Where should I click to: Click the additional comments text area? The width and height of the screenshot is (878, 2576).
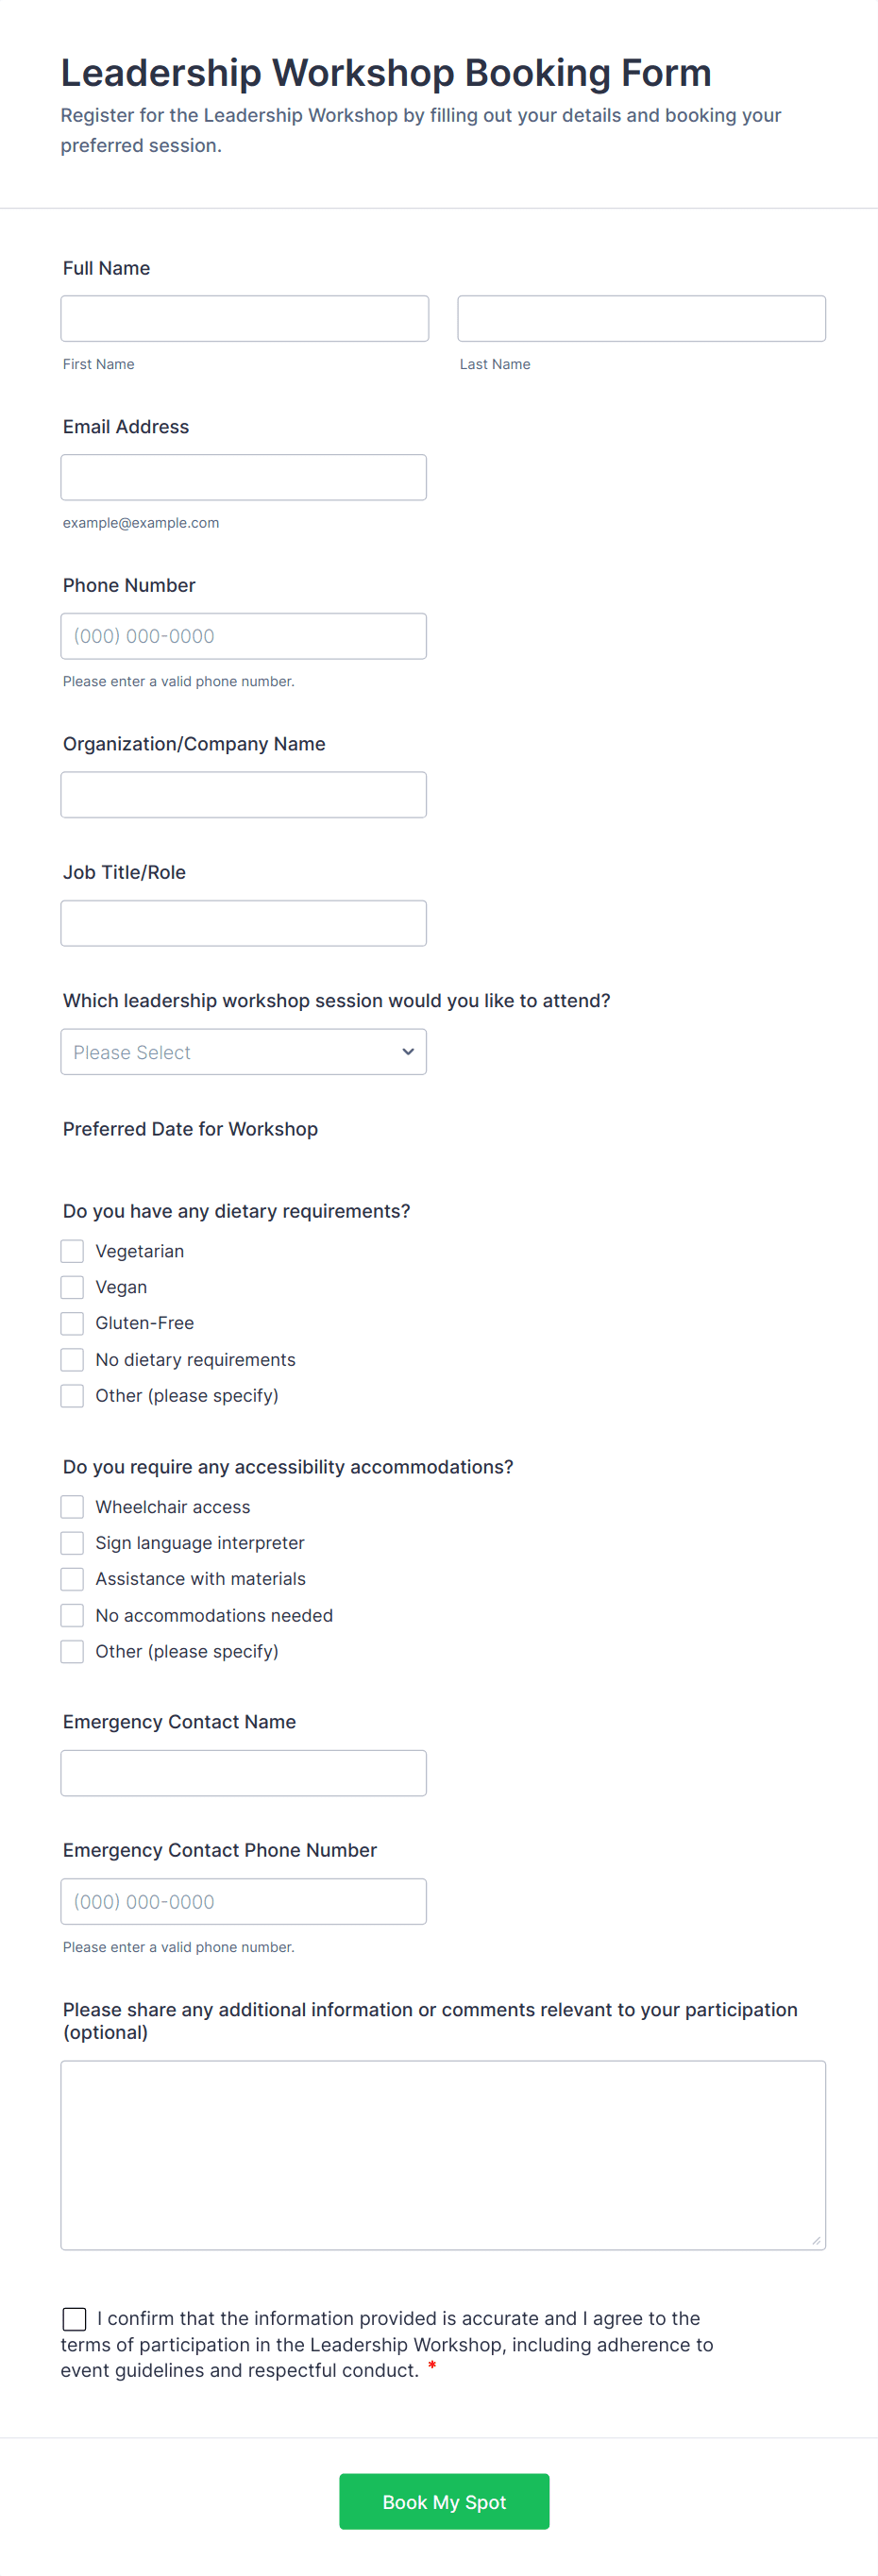[x=443, y=2155]
